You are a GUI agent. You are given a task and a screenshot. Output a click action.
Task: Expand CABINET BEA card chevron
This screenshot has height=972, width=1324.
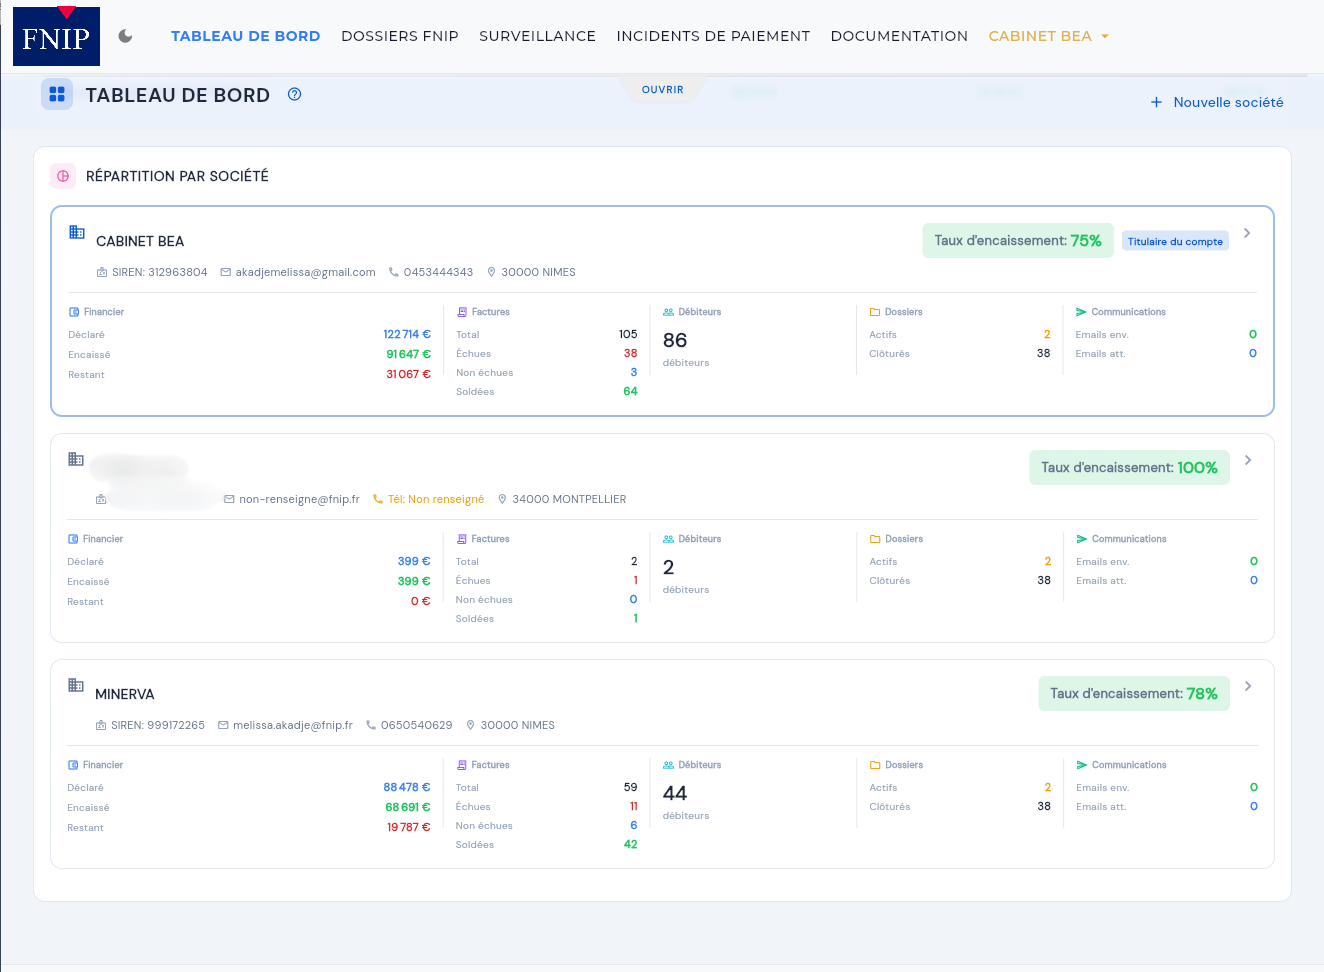1247,233
